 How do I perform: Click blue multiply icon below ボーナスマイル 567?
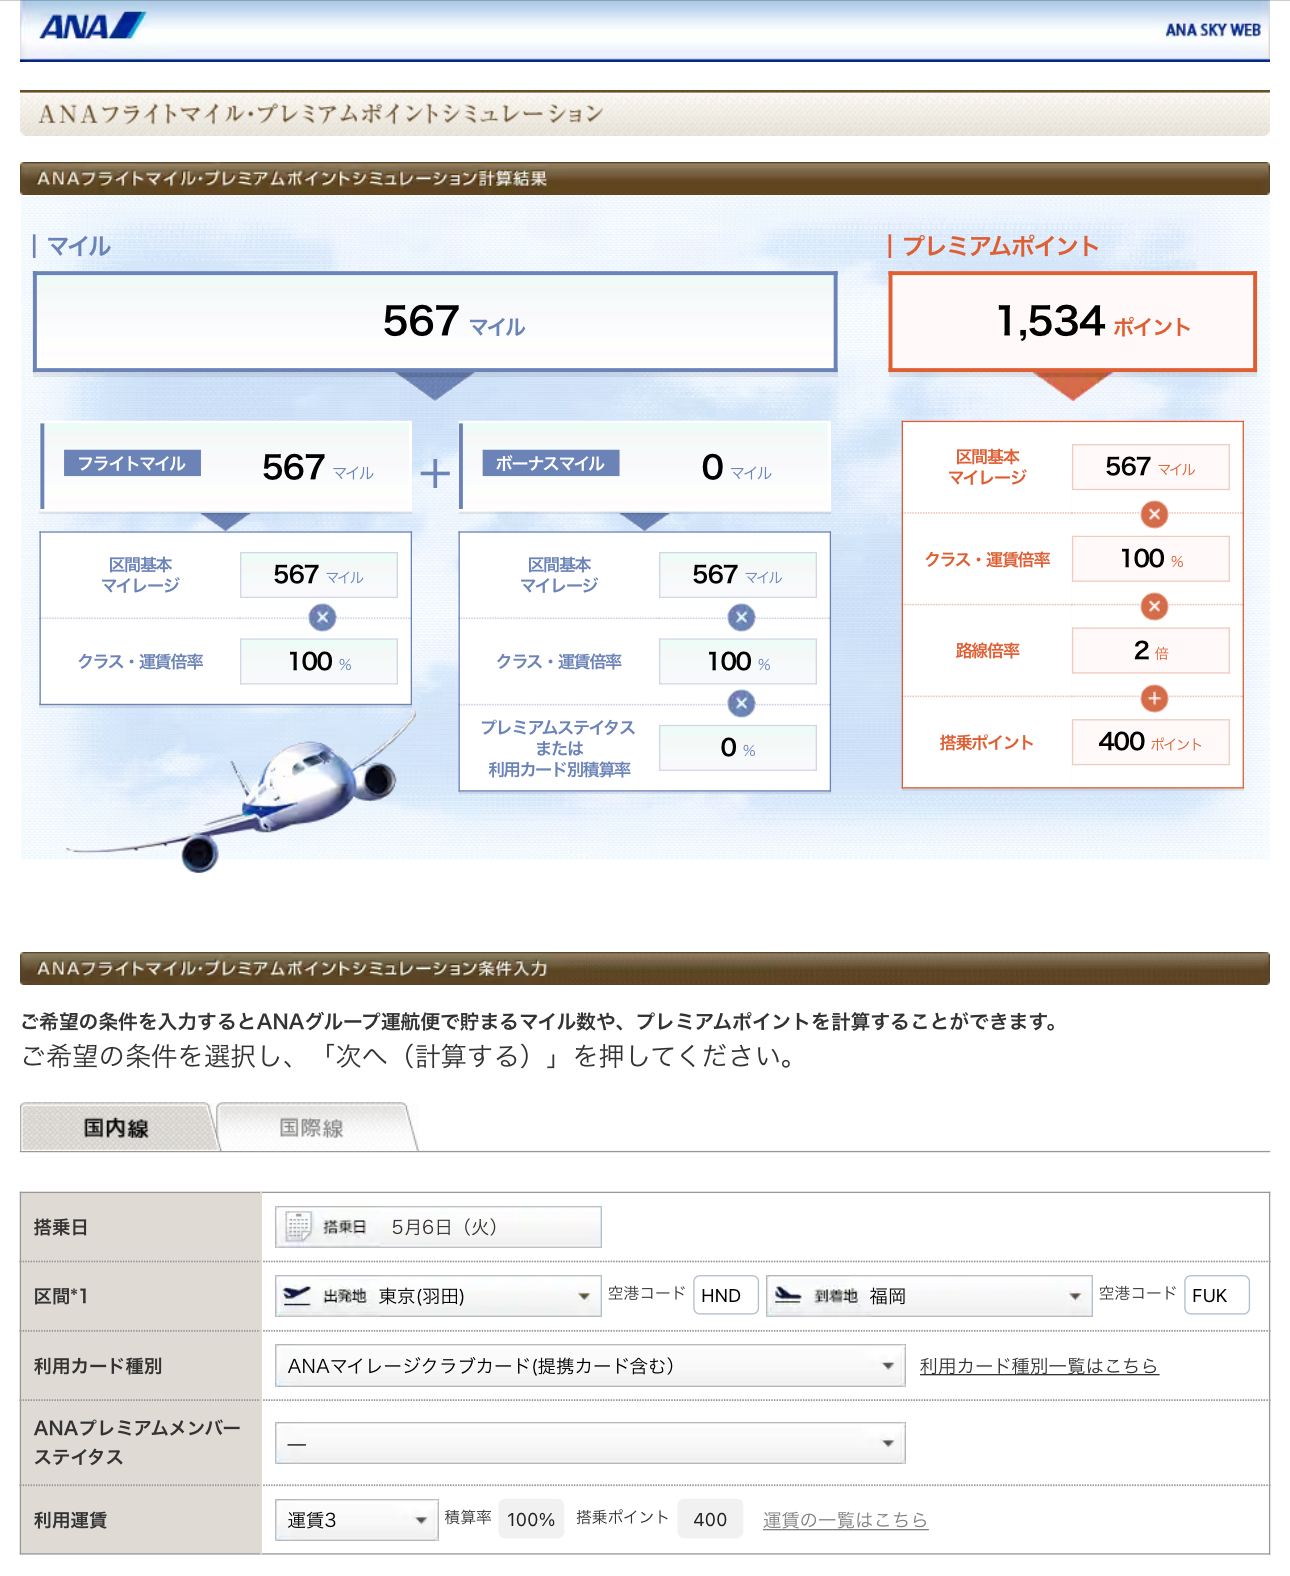[x=741, y=617]
